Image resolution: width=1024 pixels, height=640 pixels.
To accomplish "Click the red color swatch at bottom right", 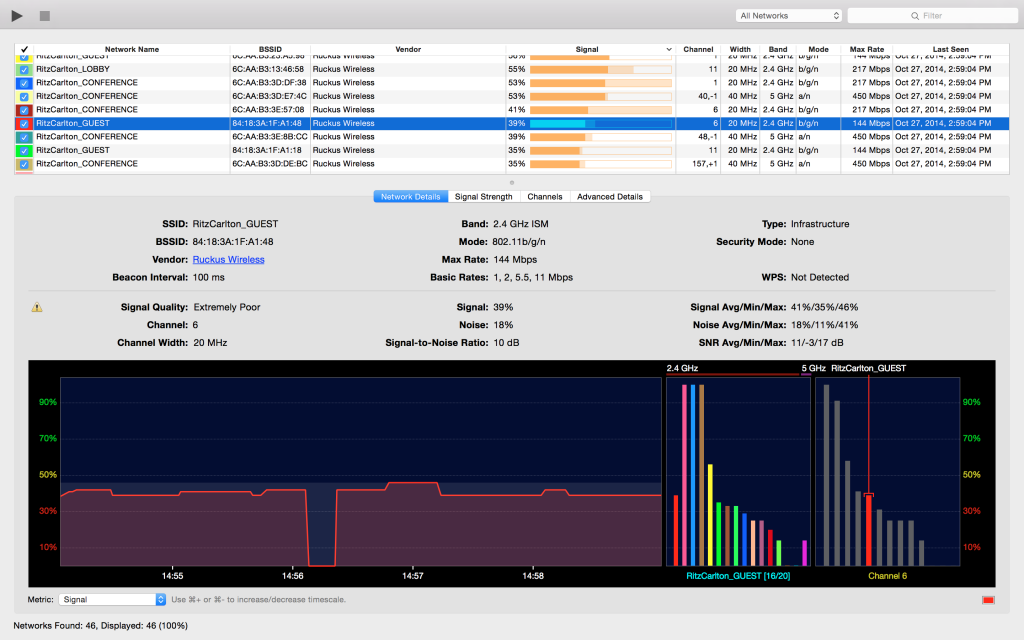I will pyautogui.click(x=988, y=600).
